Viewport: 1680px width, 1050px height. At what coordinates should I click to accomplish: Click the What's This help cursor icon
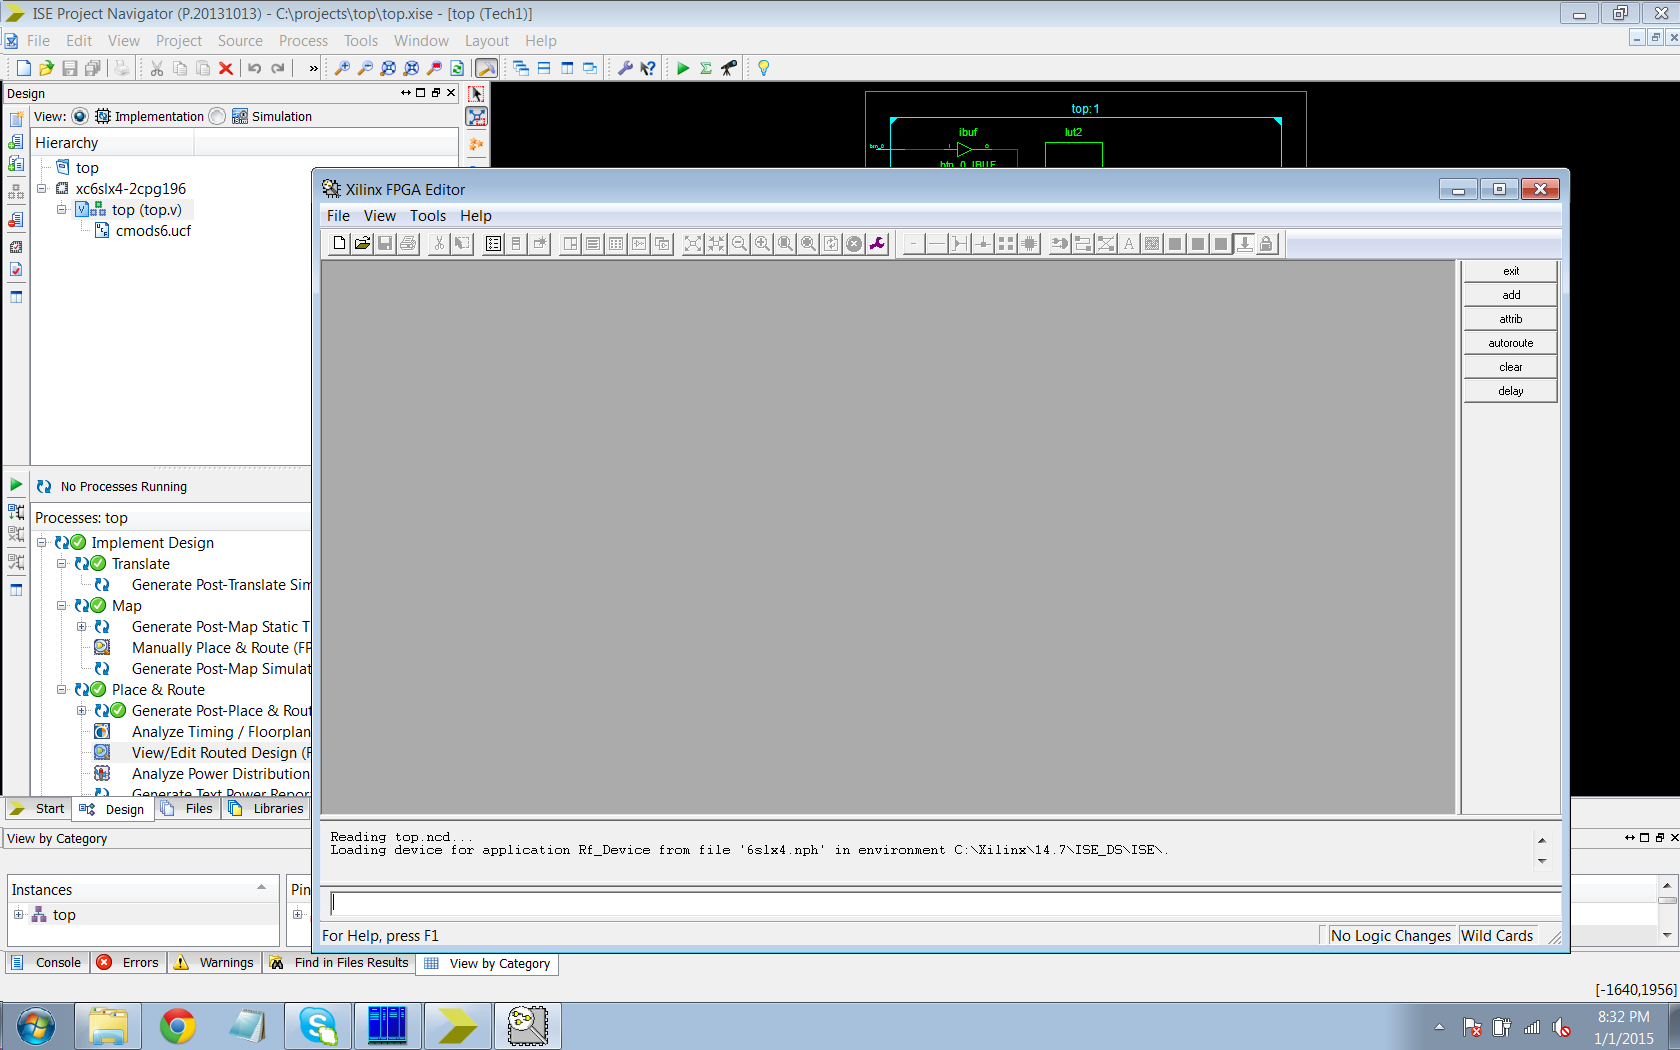tap(648, 68)
